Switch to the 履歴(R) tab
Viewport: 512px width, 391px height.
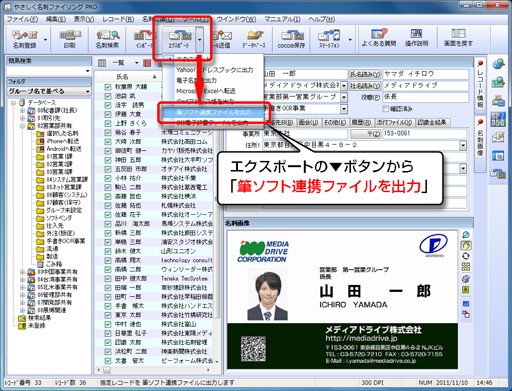361,123
